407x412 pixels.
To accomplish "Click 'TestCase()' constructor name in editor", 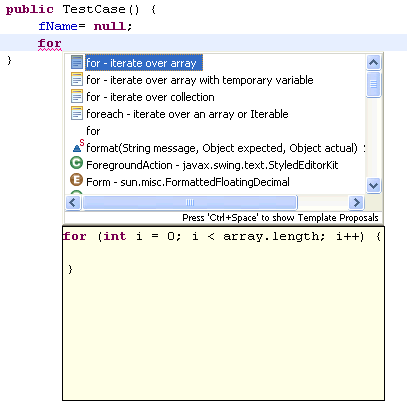I will 101,9.
